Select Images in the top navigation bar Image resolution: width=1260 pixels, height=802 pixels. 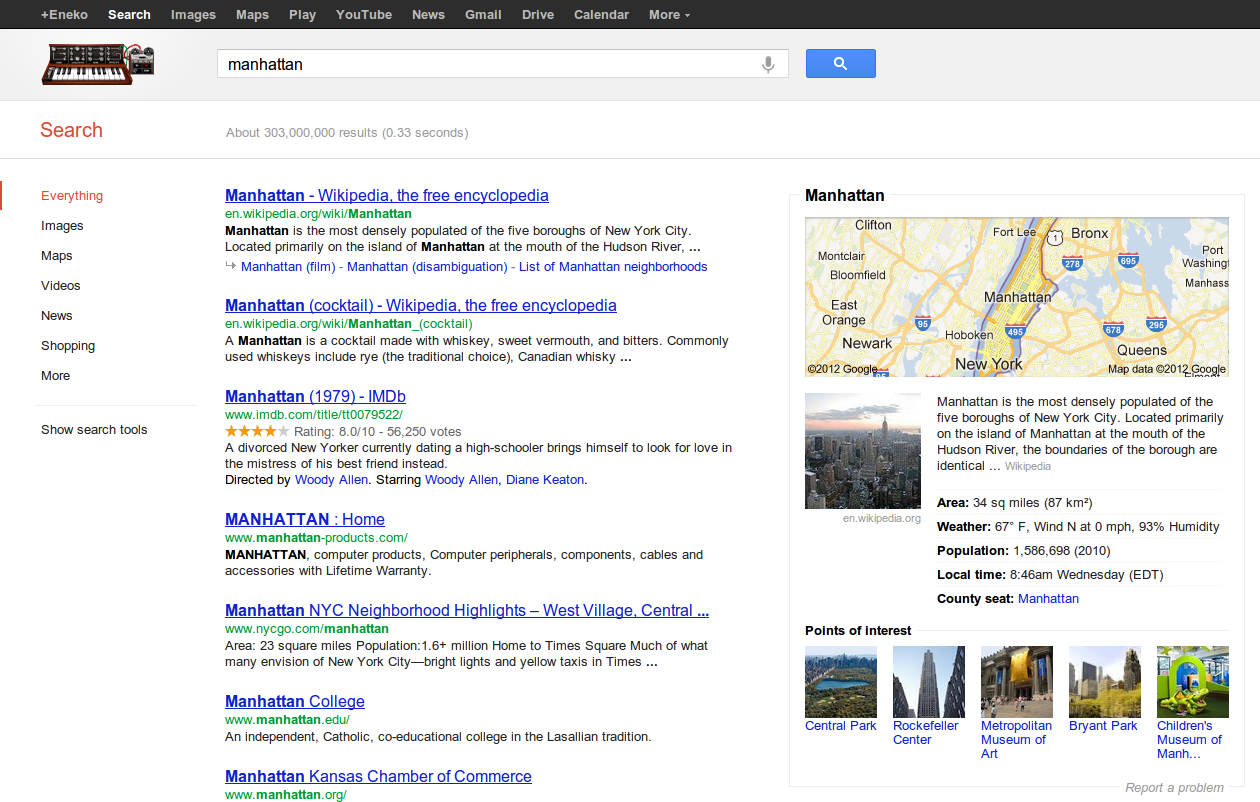tap(193, 14)
